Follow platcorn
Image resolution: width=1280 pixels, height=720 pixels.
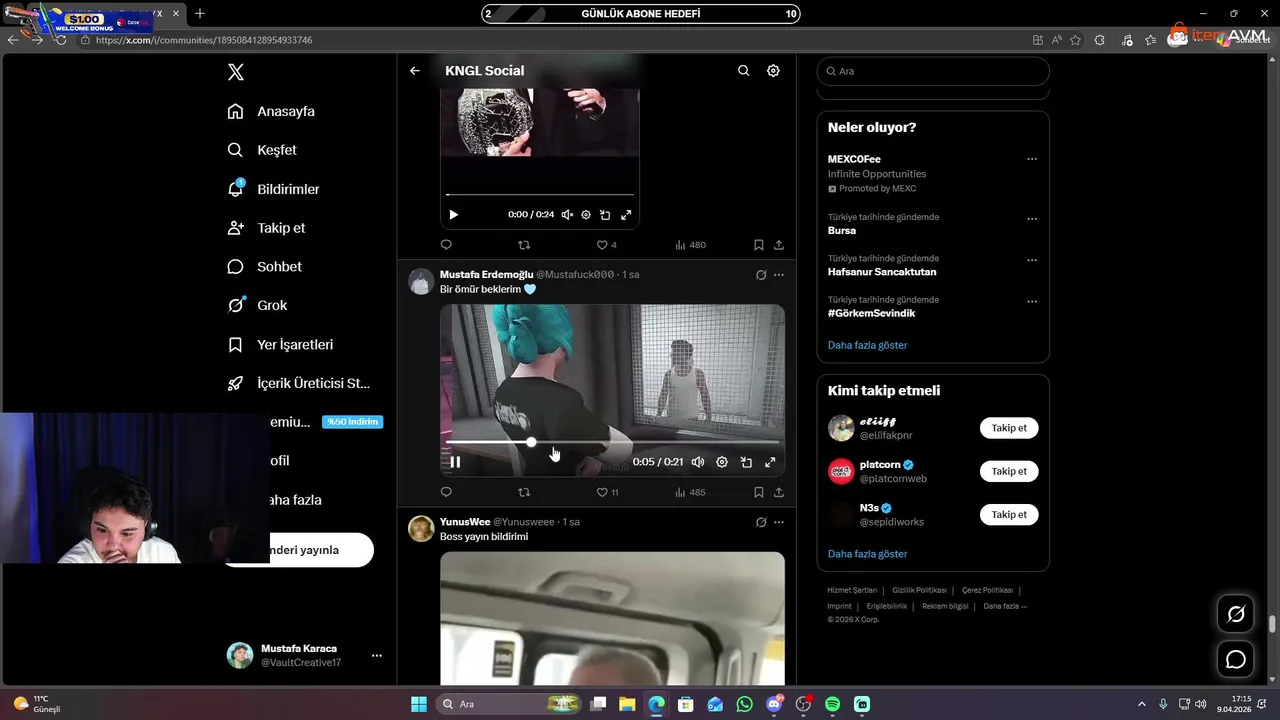(1009, 471)
